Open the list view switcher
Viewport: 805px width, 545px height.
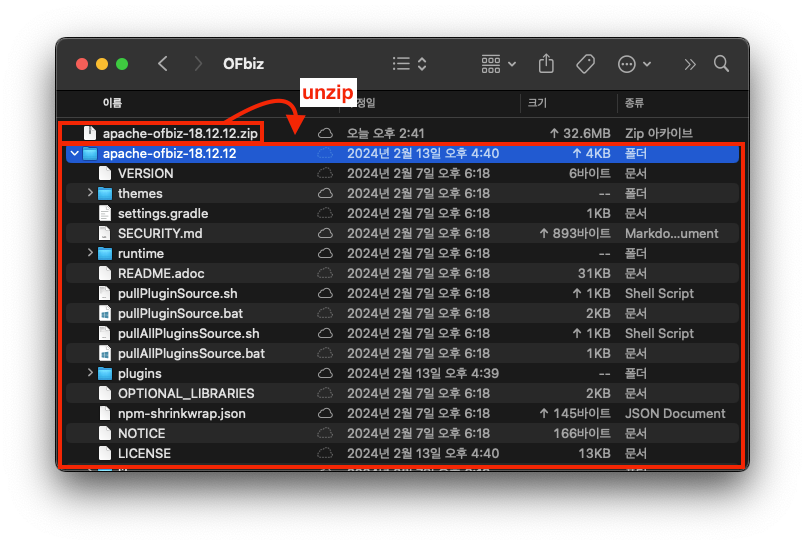[x=409, y=64]
